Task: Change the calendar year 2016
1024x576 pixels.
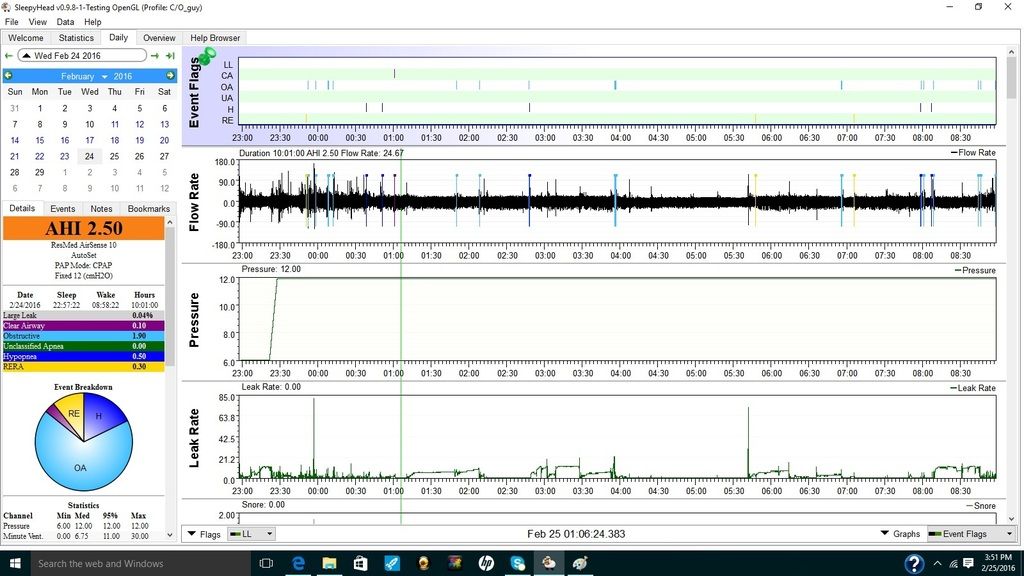Action: point(123,76)
